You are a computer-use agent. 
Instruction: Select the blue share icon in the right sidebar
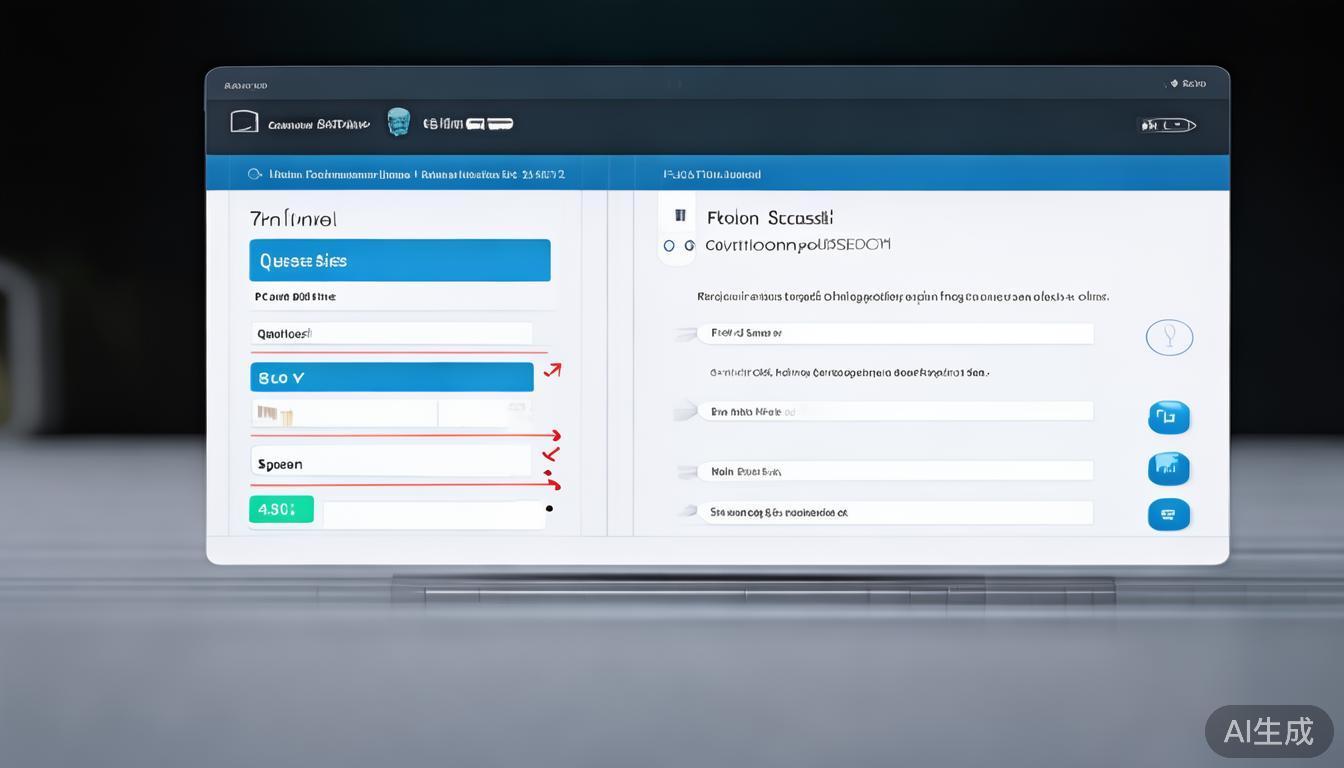(x=1169, y=418)
